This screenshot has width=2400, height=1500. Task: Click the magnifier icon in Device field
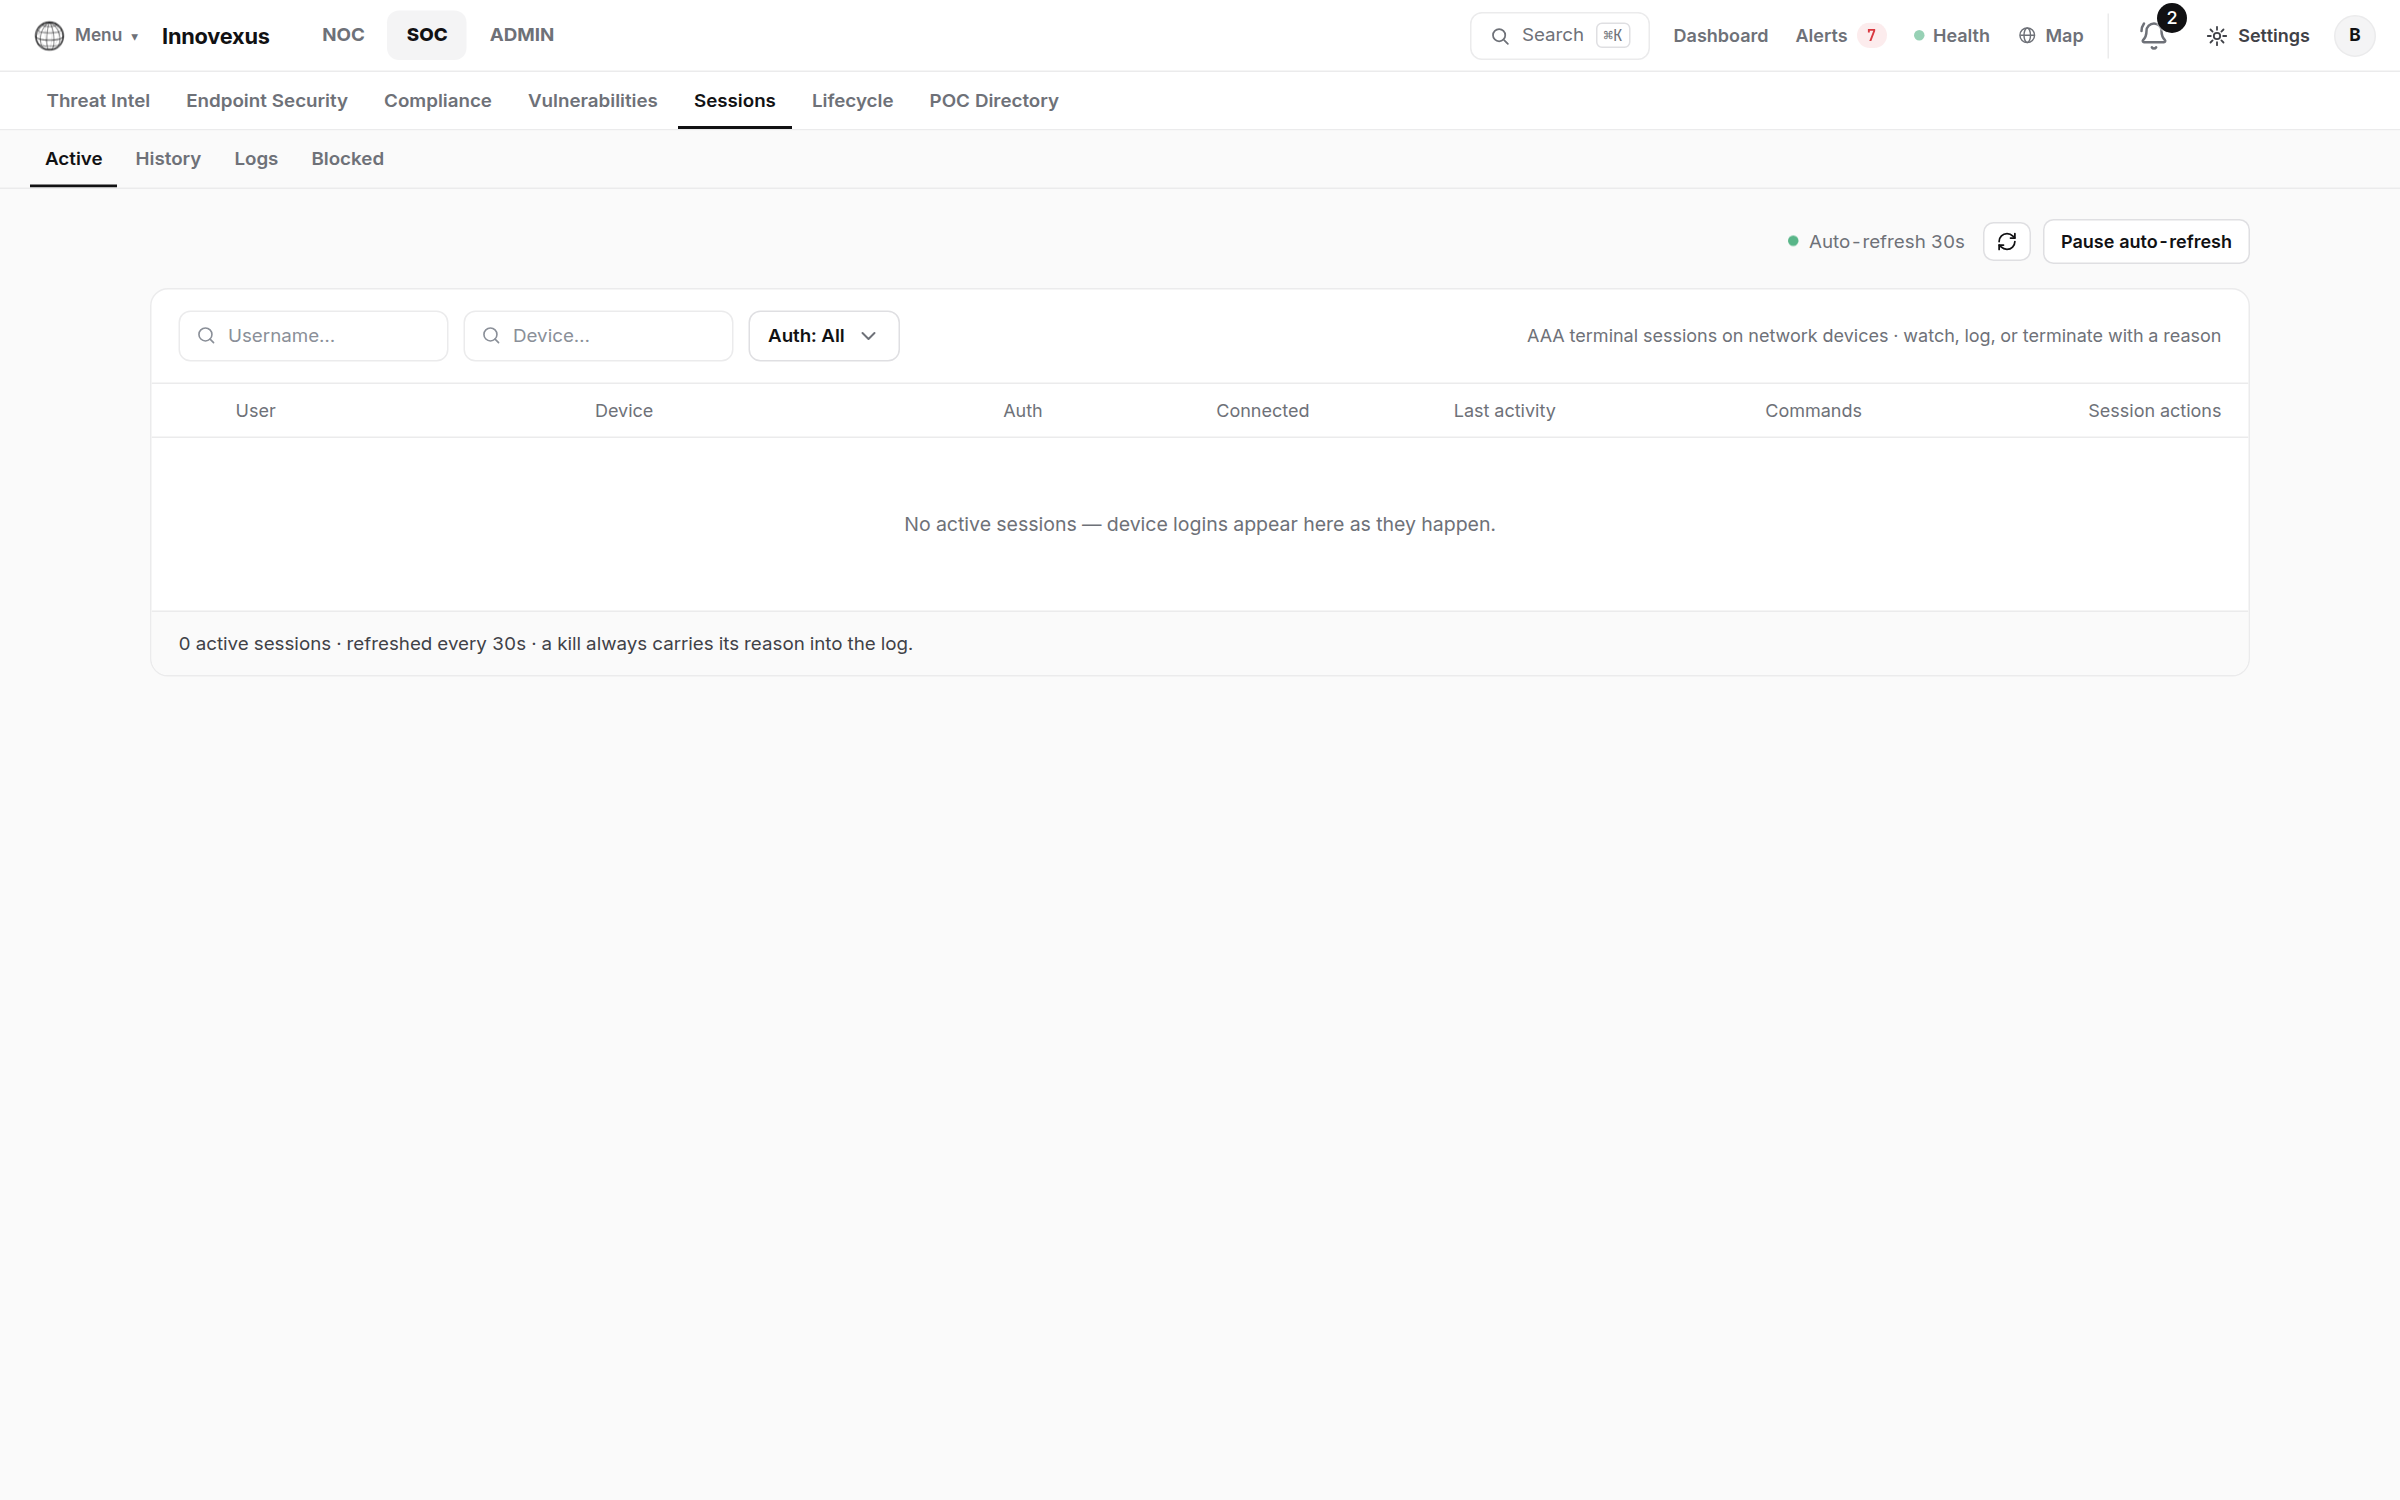tap(491, 336)
